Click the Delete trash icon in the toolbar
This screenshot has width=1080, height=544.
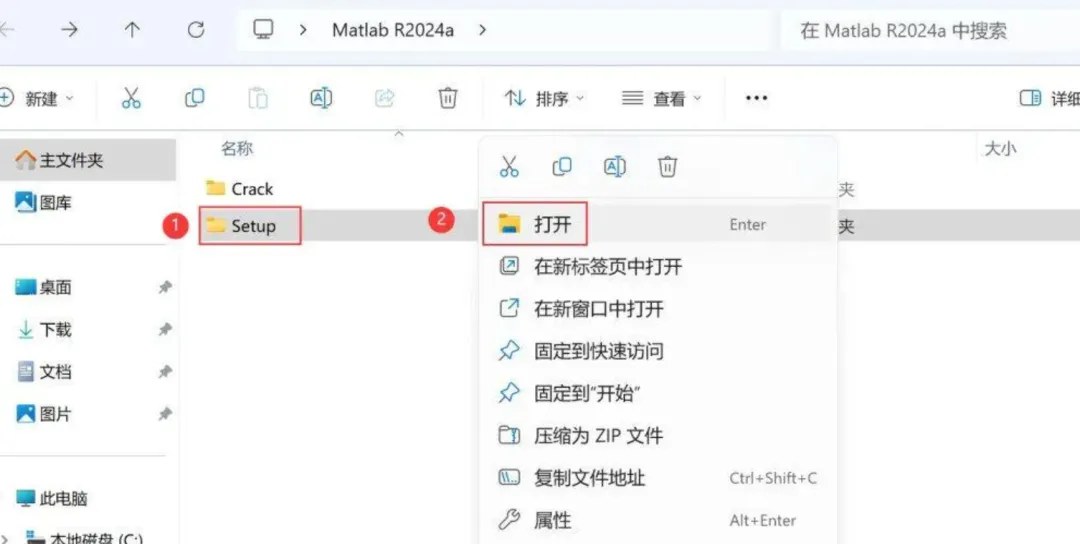448,98
